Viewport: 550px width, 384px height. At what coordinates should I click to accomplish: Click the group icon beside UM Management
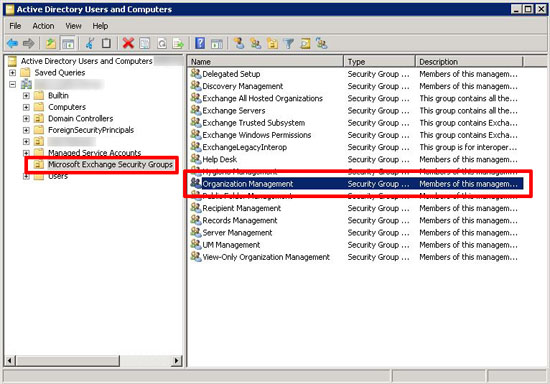click(196, 244)
